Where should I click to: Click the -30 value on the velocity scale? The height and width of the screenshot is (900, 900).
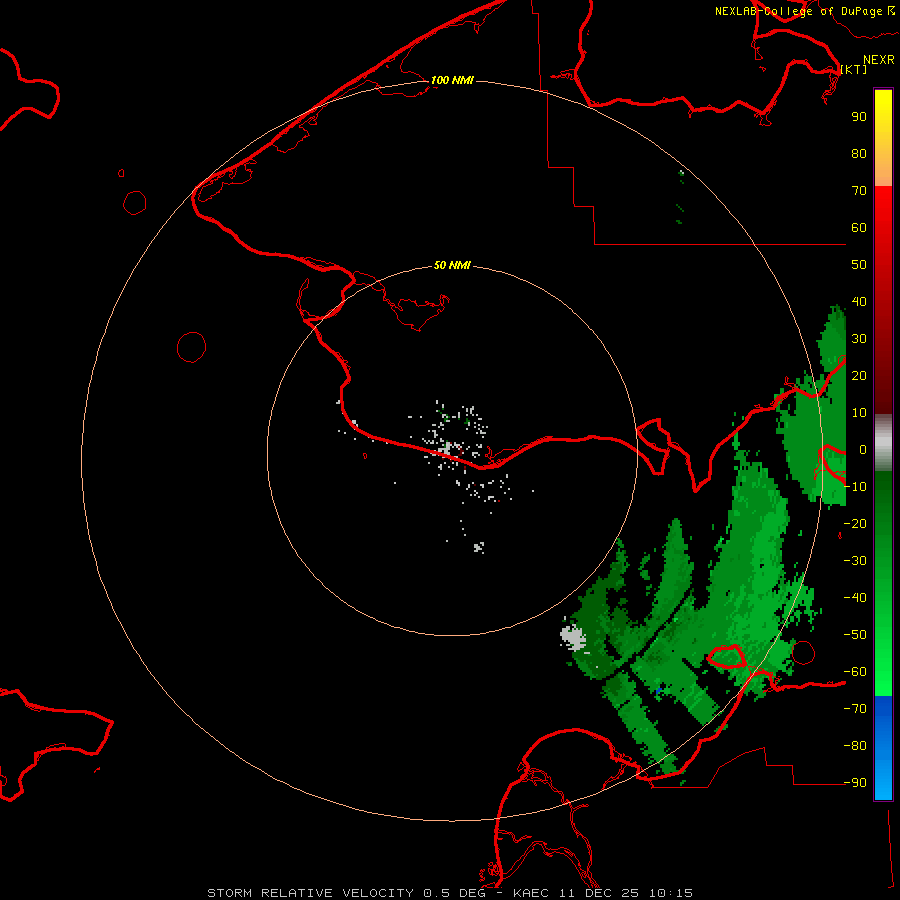tap(855, 561)
